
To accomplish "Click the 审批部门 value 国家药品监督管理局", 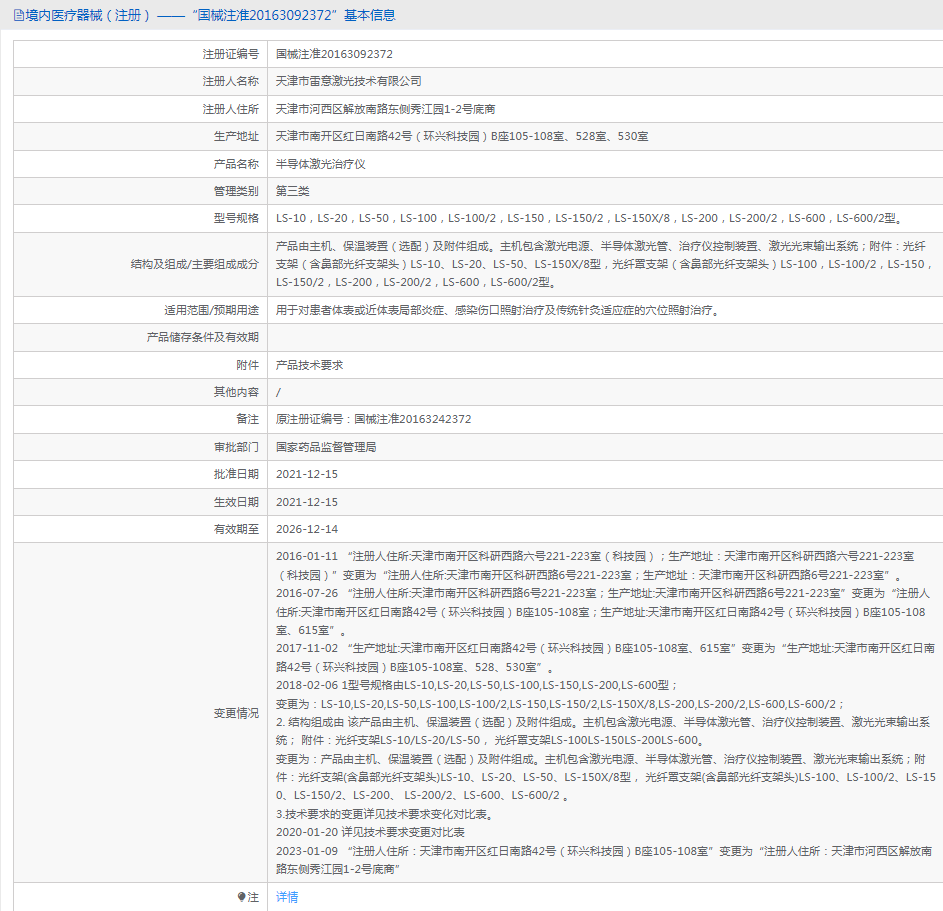I will click(x=326, y=447).
